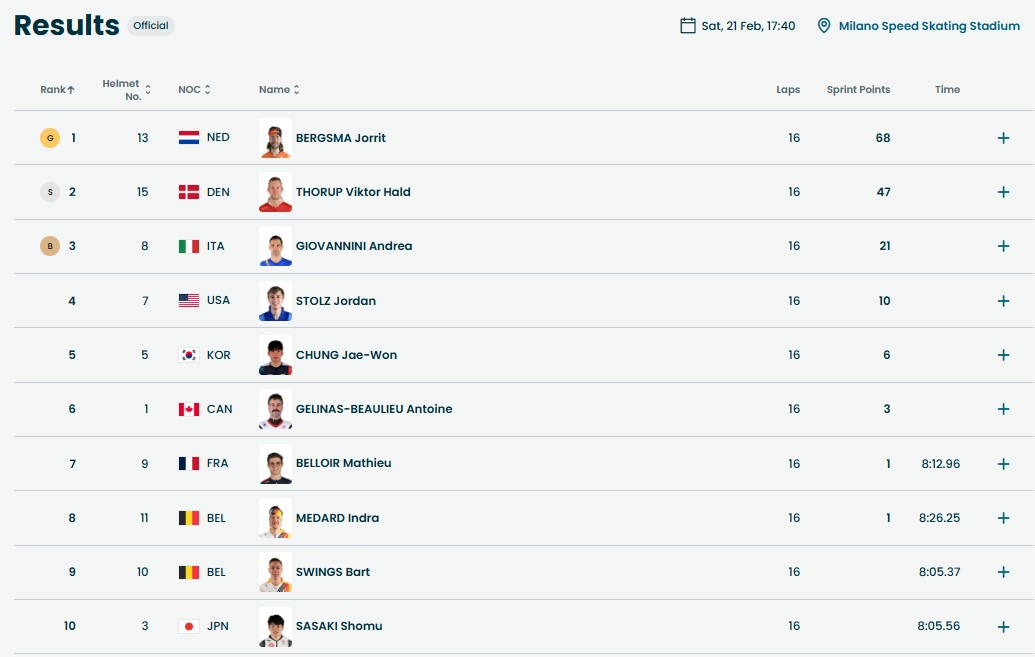Sort results by Name column
The width and height of the screenshot is (1035, 657).
tap(279, 90)
